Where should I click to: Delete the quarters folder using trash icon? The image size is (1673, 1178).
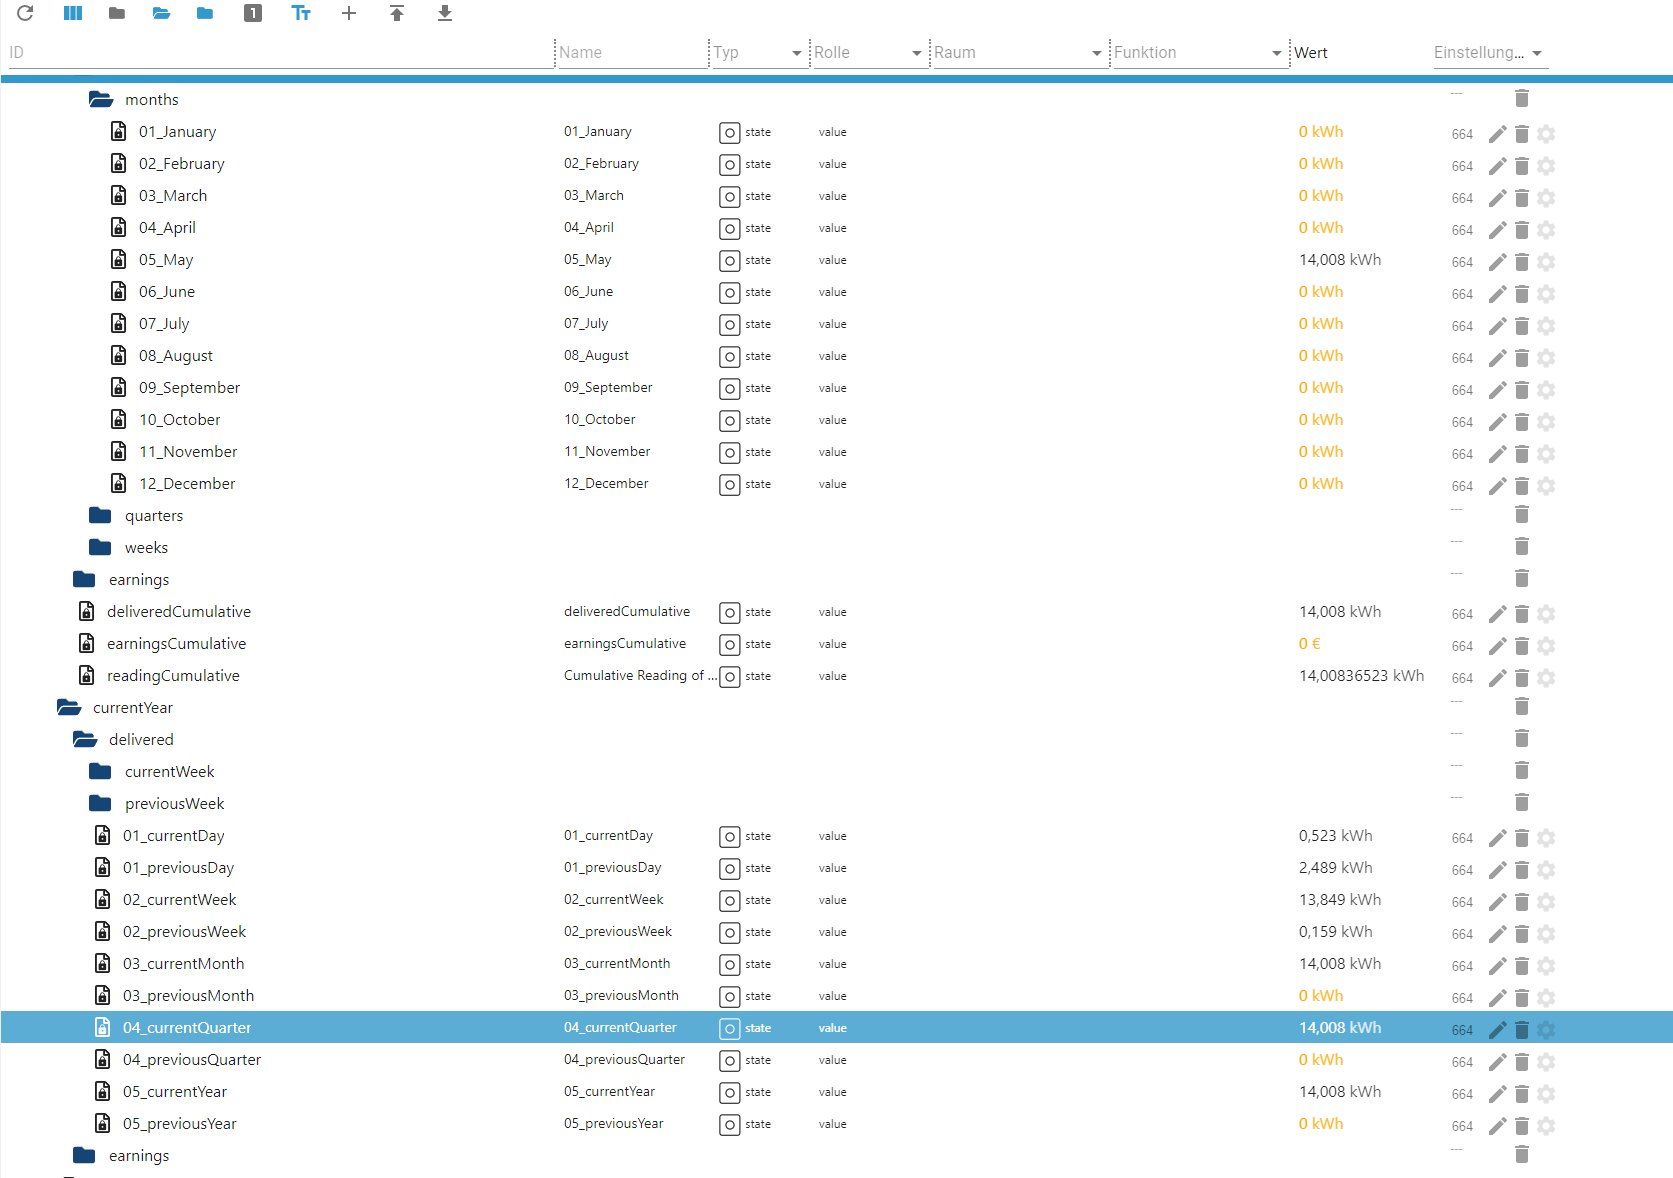[x=1521, y=514]
